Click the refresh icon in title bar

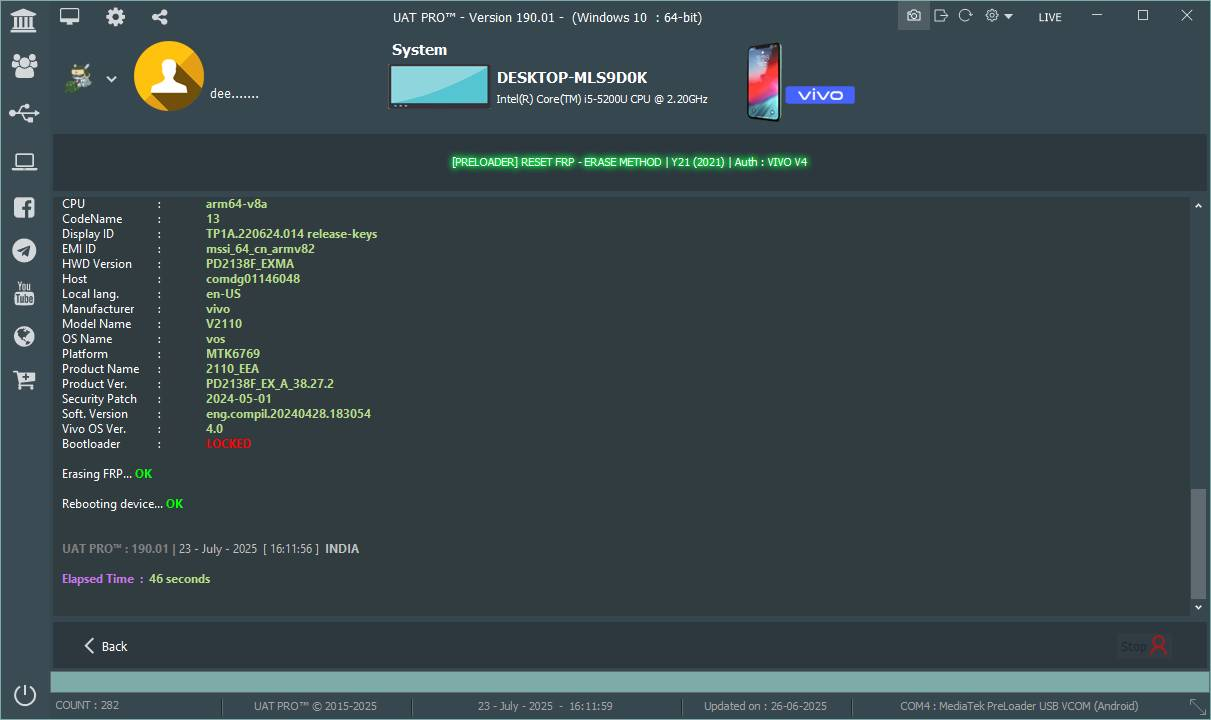pos(965,16)
